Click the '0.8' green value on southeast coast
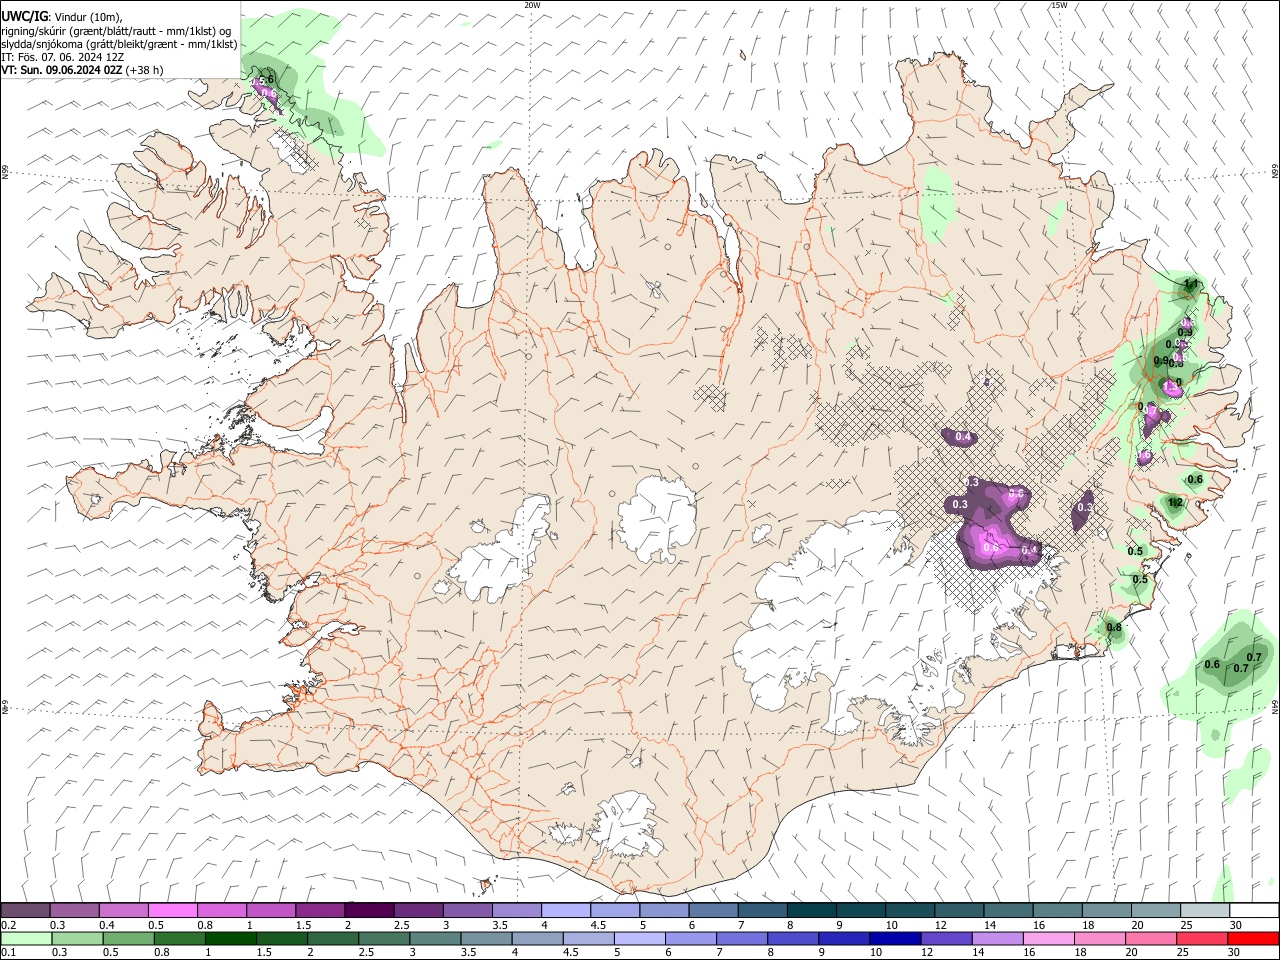This screenshot has width=1280, height=960. pyautogui.click(x=1114, y=628)
